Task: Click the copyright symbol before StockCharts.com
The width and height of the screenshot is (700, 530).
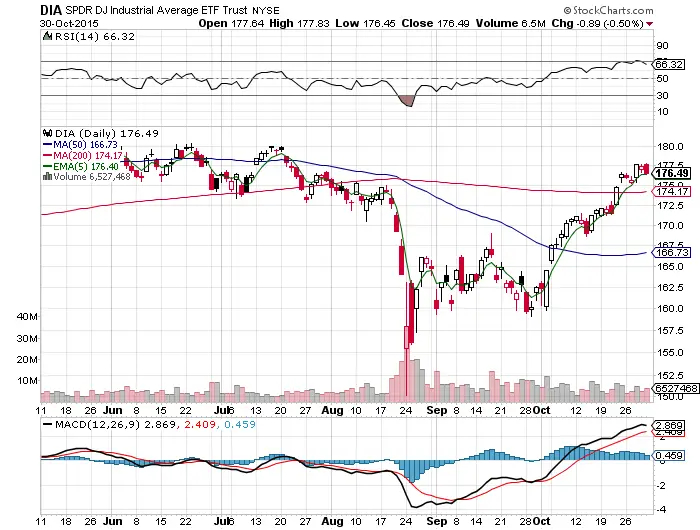Action: (x=567, y=10)
